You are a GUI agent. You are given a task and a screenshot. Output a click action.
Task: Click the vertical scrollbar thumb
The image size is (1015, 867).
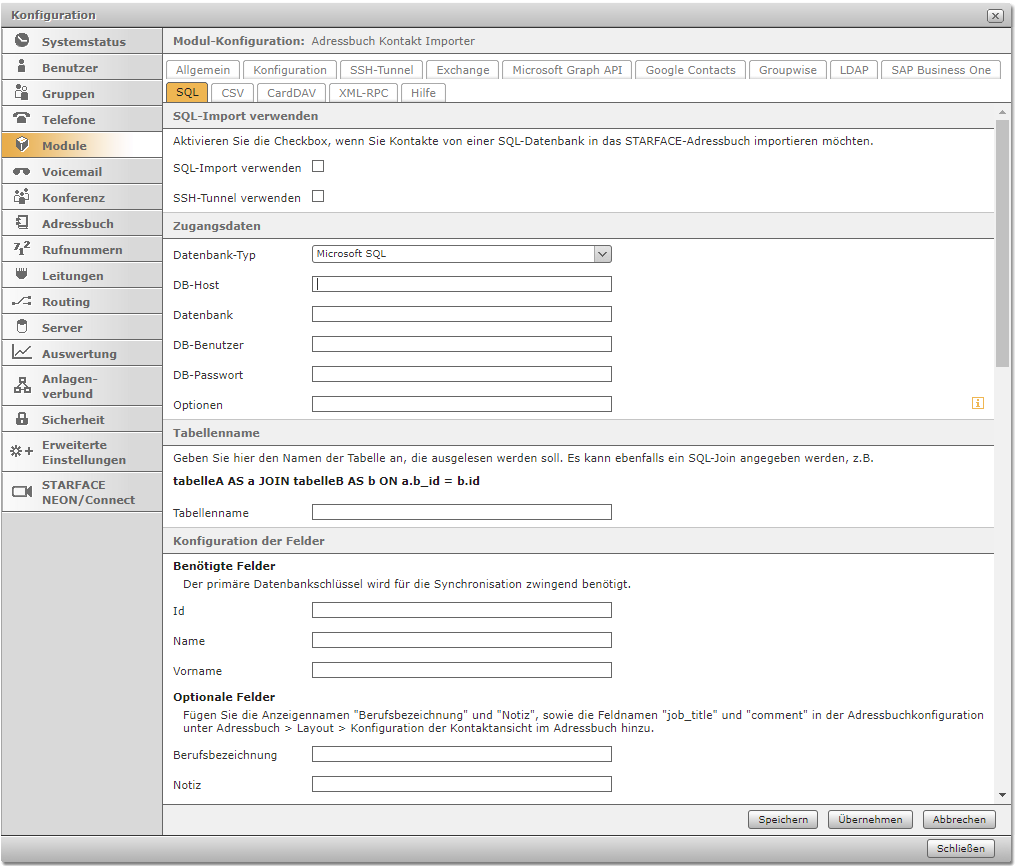pyautogui.click(x=1002, y=243)
